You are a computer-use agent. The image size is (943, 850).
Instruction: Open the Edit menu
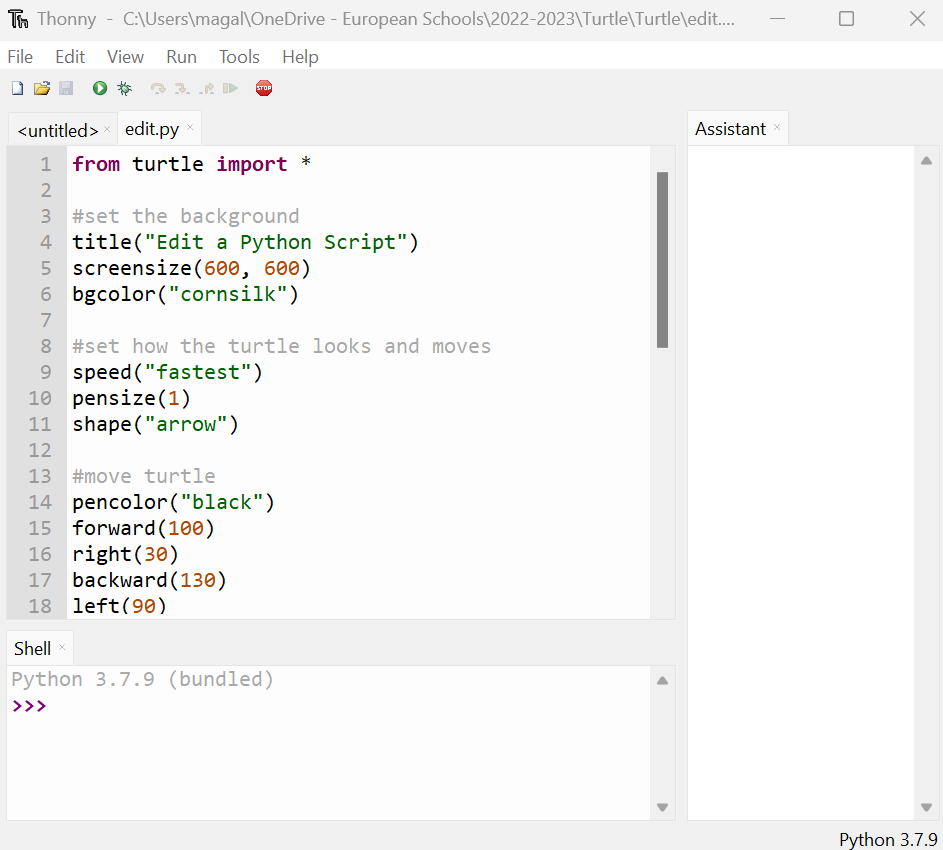coord(70,57)
